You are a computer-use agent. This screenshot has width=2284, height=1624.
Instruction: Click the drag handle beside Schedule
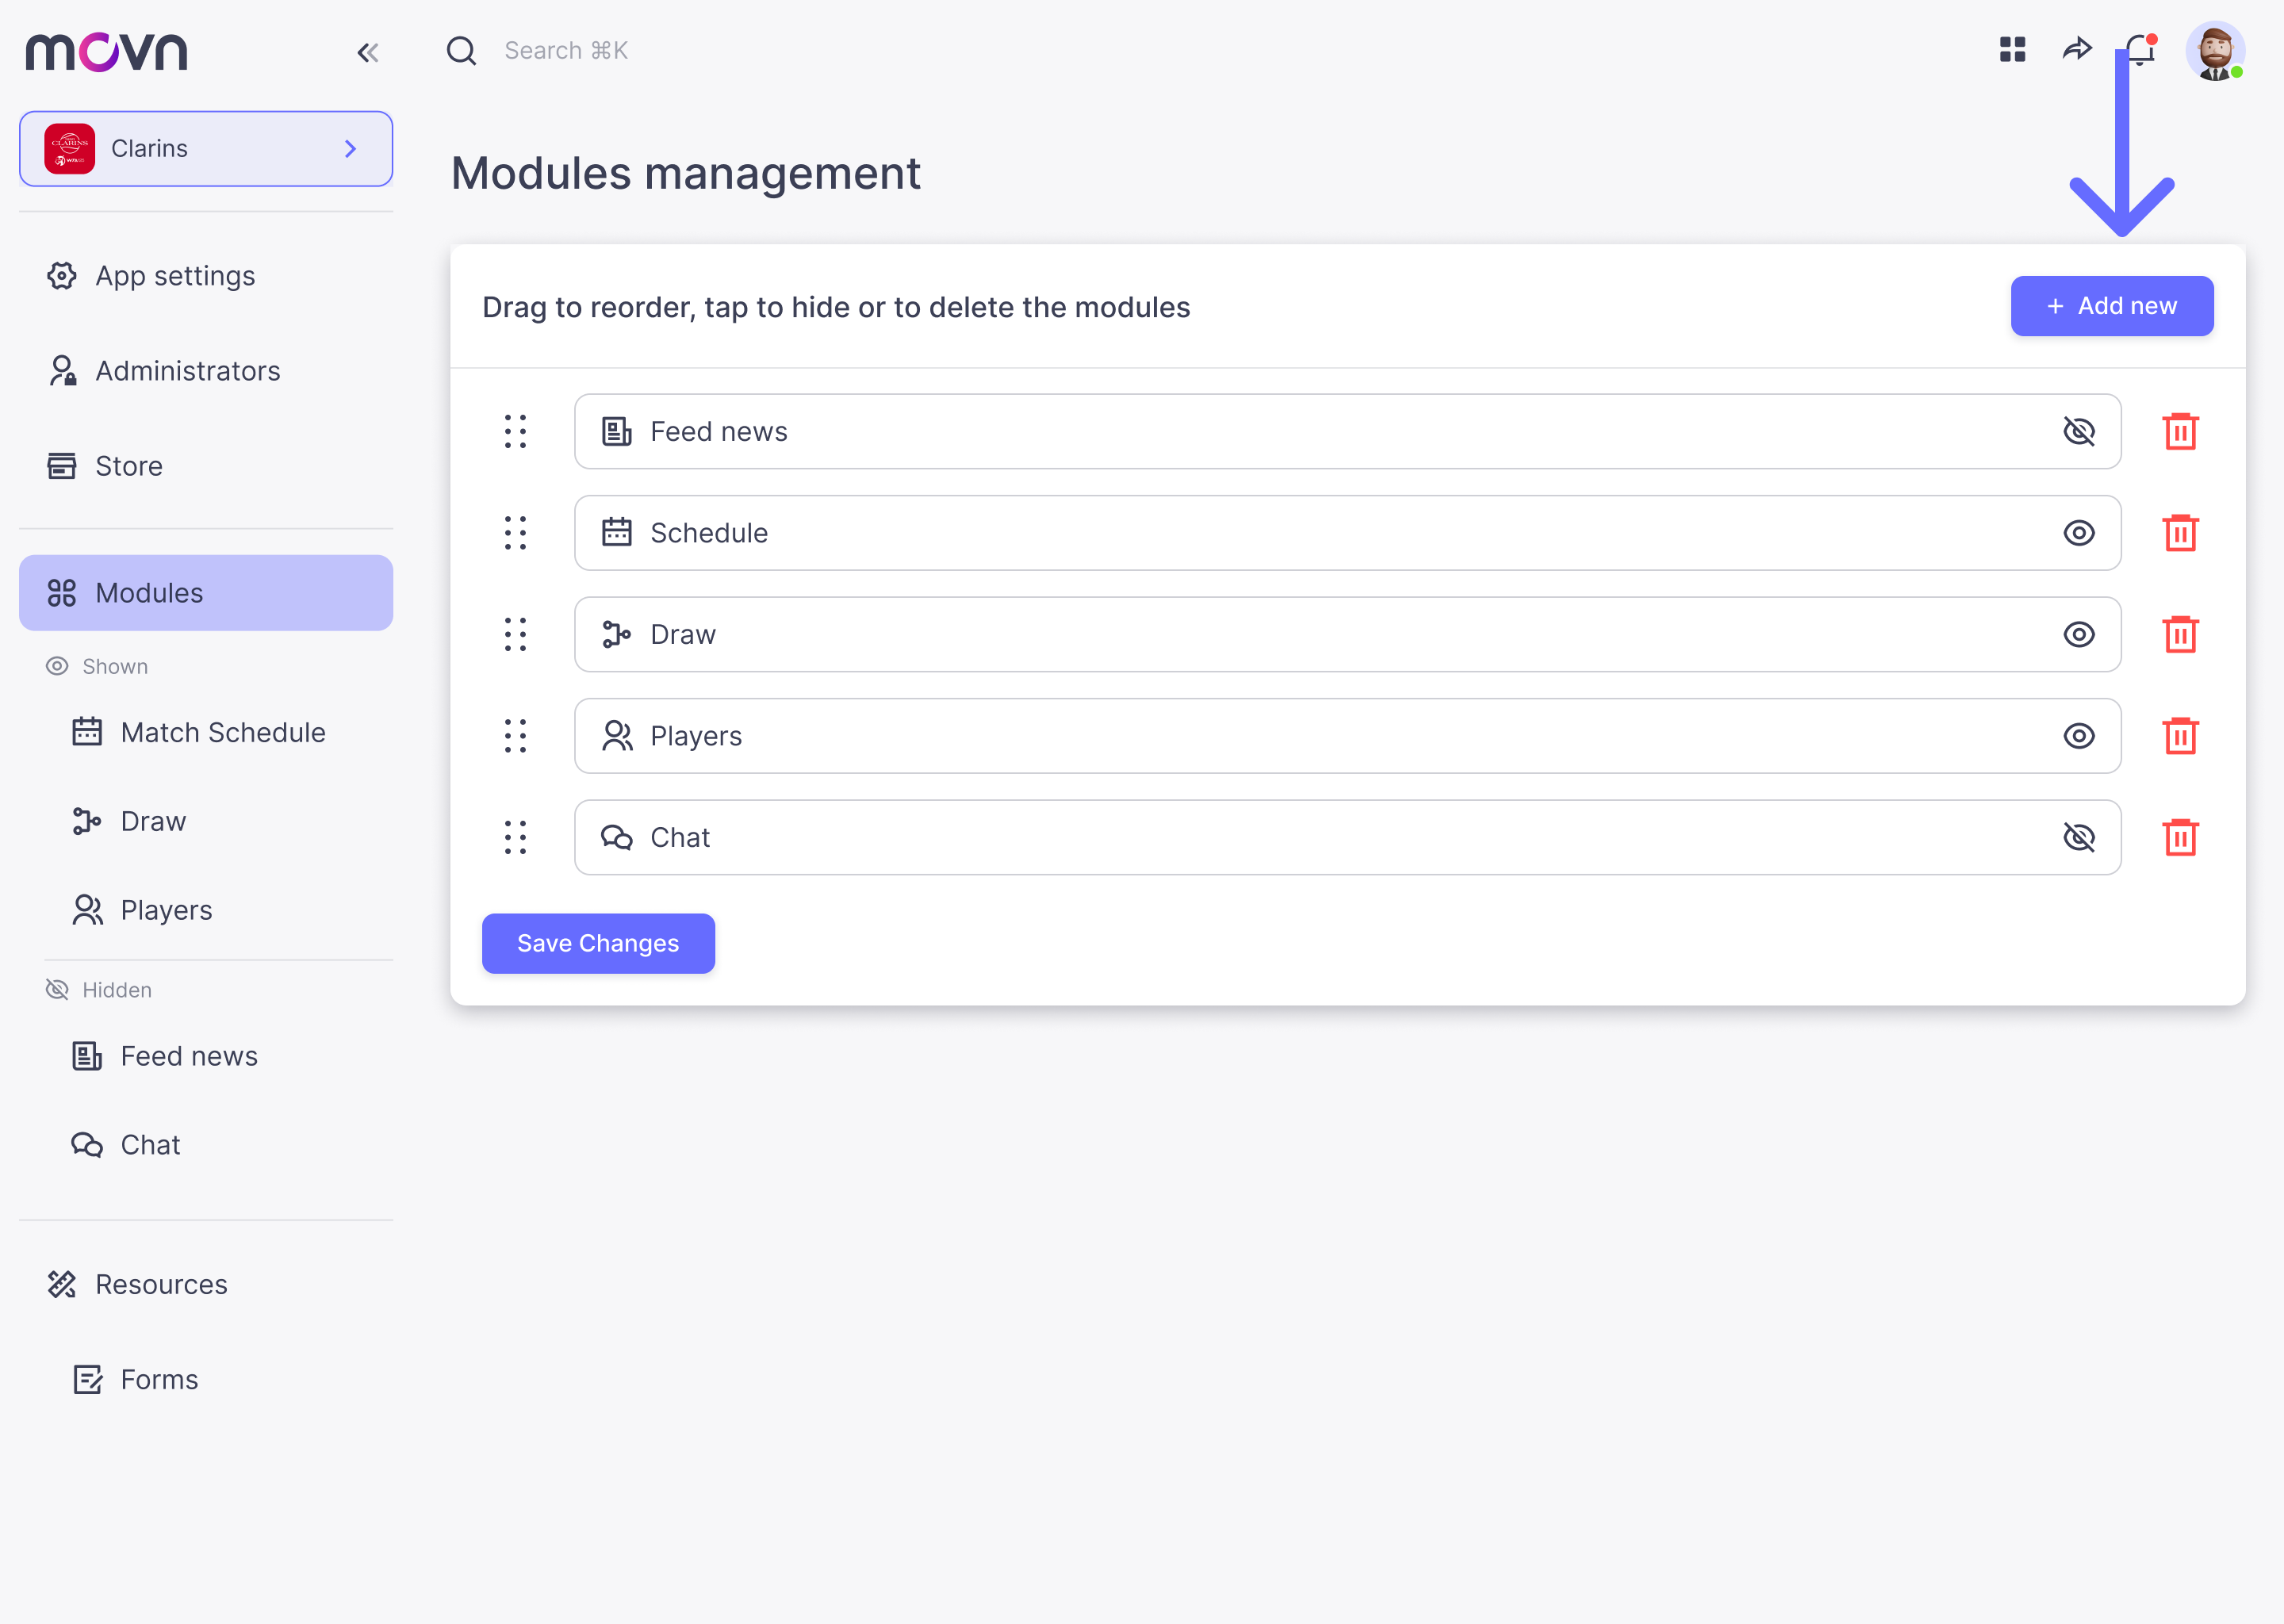(515, 533)
